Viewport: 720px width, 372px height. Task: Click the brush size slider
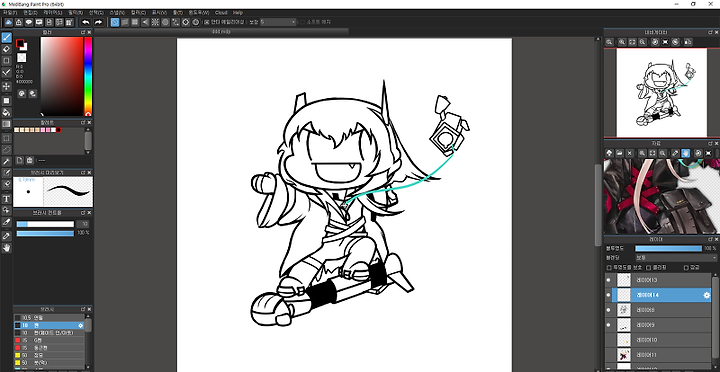click(45, 224)
